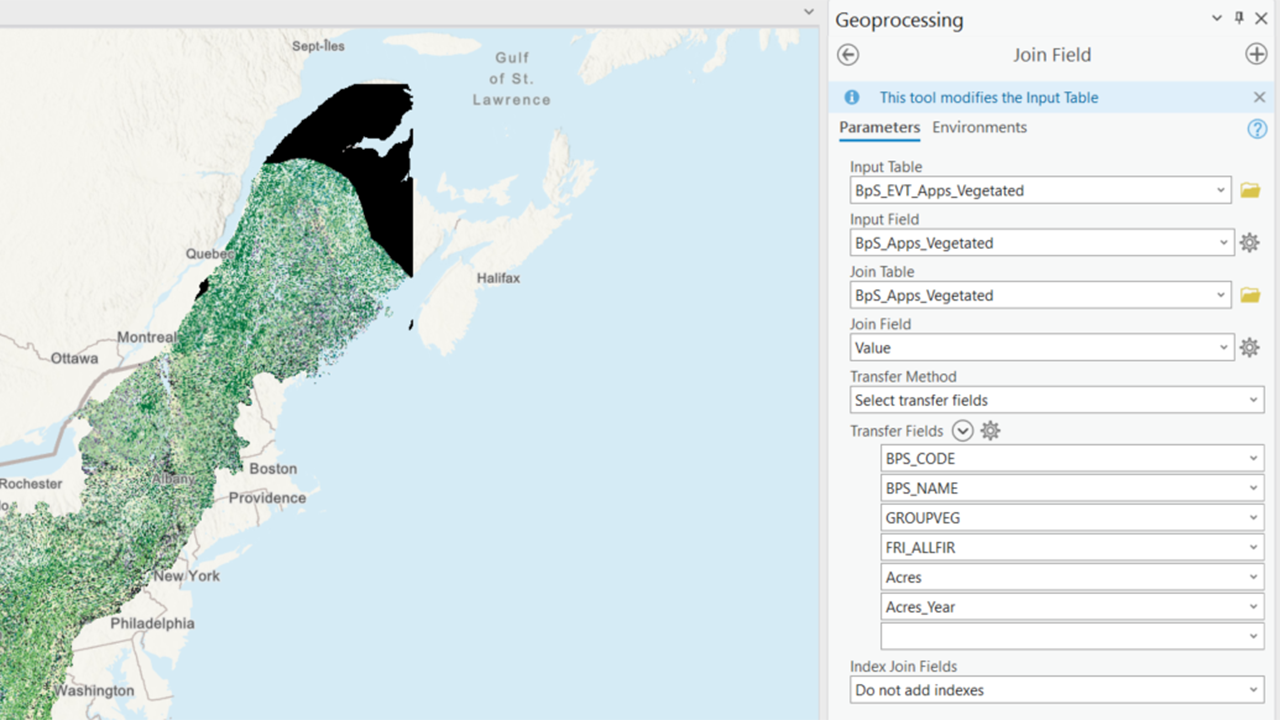Open the Acres_Year transfer field dropdown

[1255, 606]
